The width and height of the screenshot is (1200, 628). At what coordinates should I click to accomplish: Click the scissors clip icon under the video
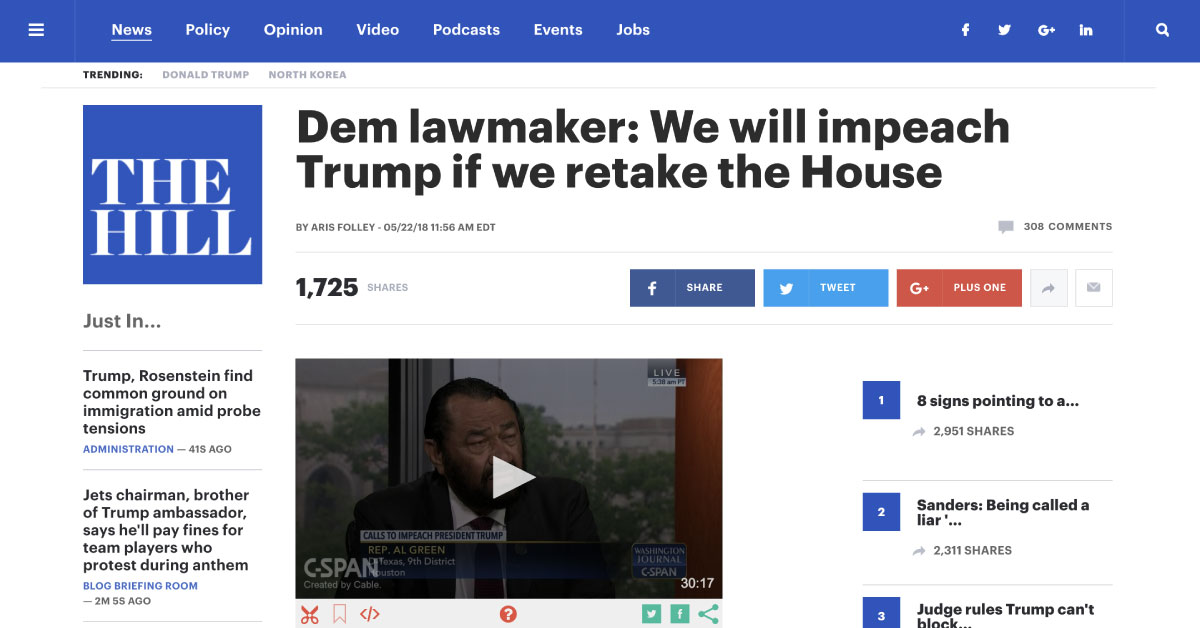[x=309, y=615]
